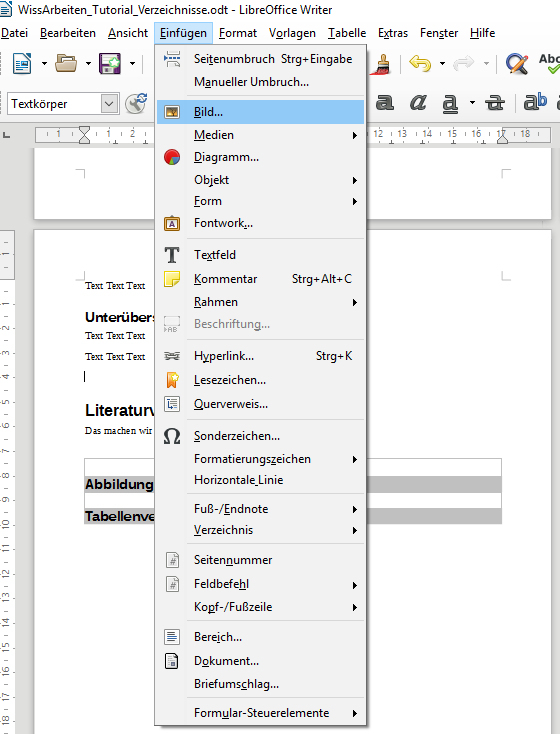
Task: Click the Abbildung index heading in document
Action: tap(119, 484)
